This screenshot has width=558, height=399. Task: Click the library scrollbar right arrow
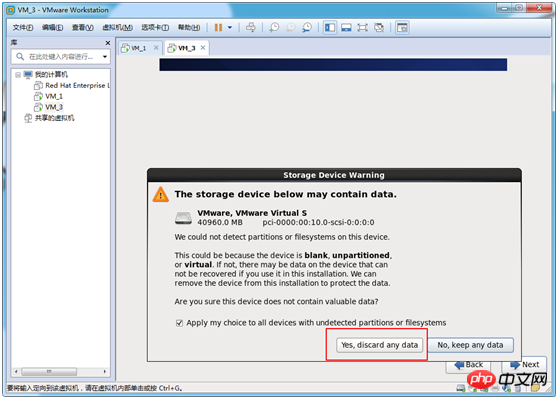[x=105, y=372]
